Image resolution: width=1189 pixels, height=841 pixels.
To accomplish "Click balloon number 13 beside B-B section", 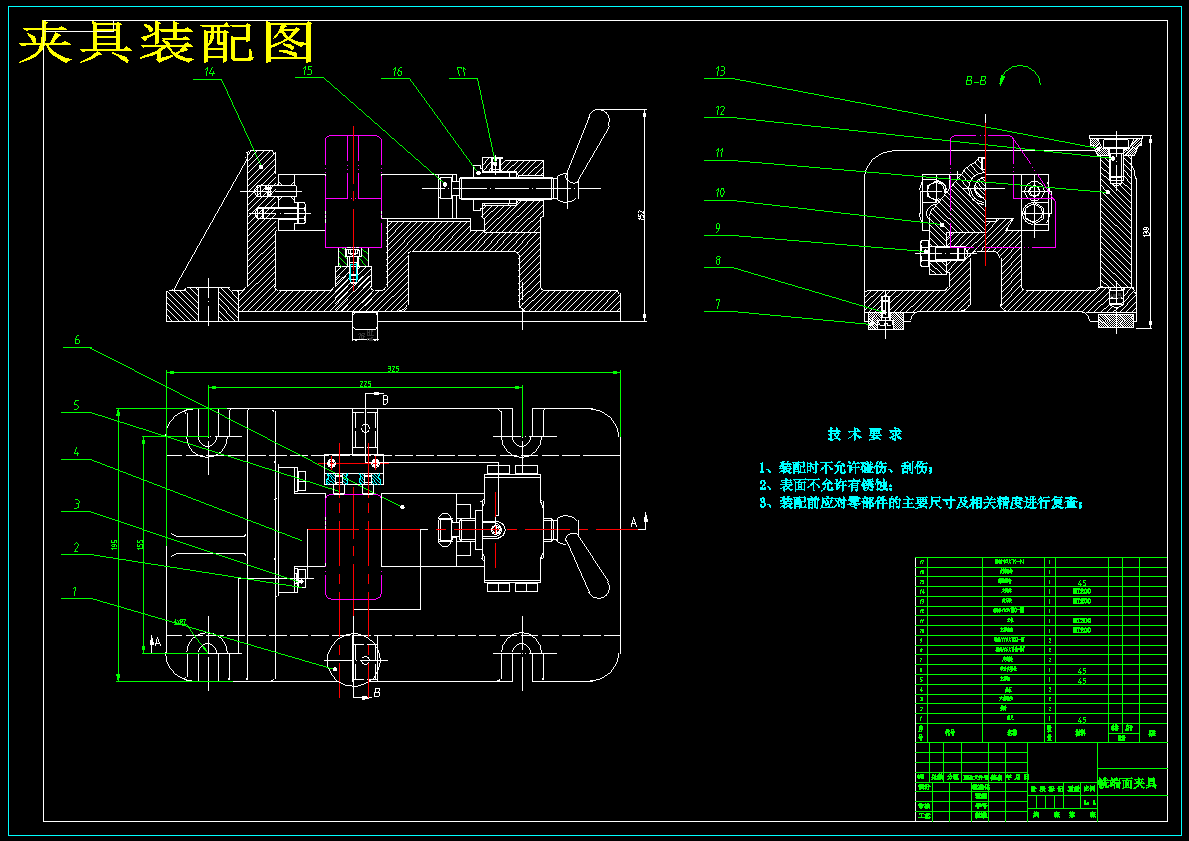I will coord(720,71).
